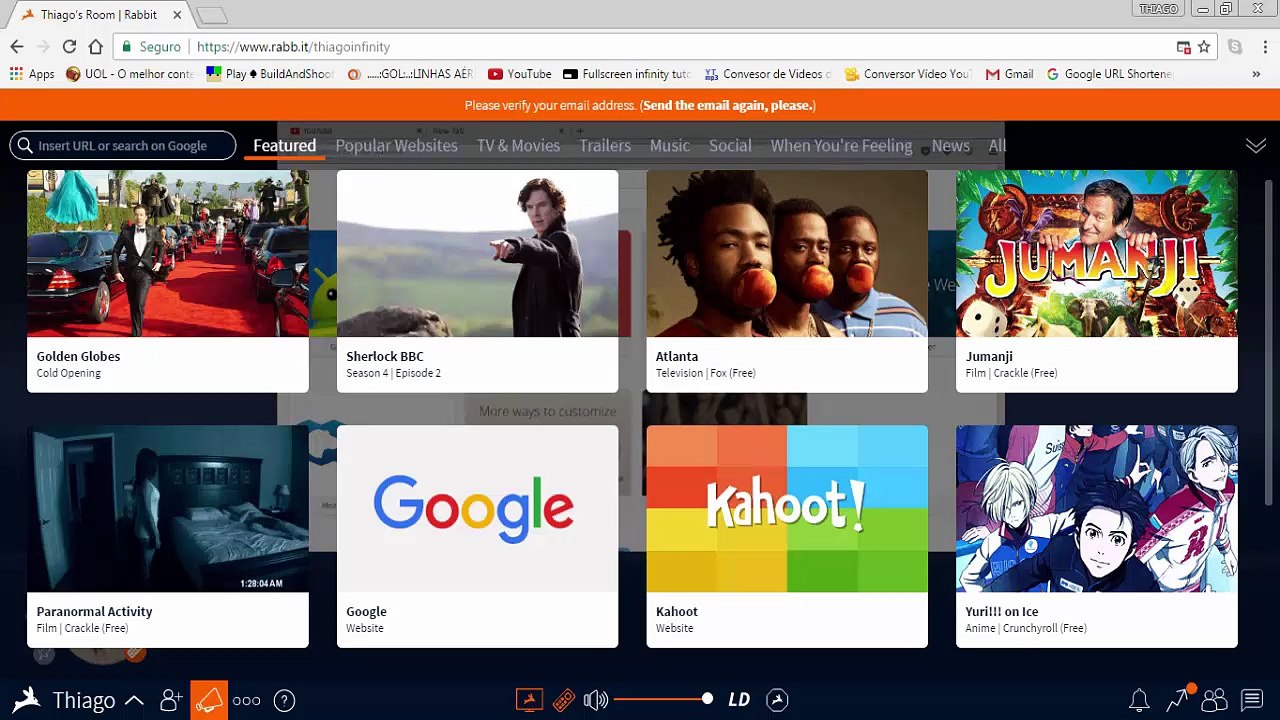1280x720 pixels.
Task: Open the UOL bookmark
Action: 130,74
